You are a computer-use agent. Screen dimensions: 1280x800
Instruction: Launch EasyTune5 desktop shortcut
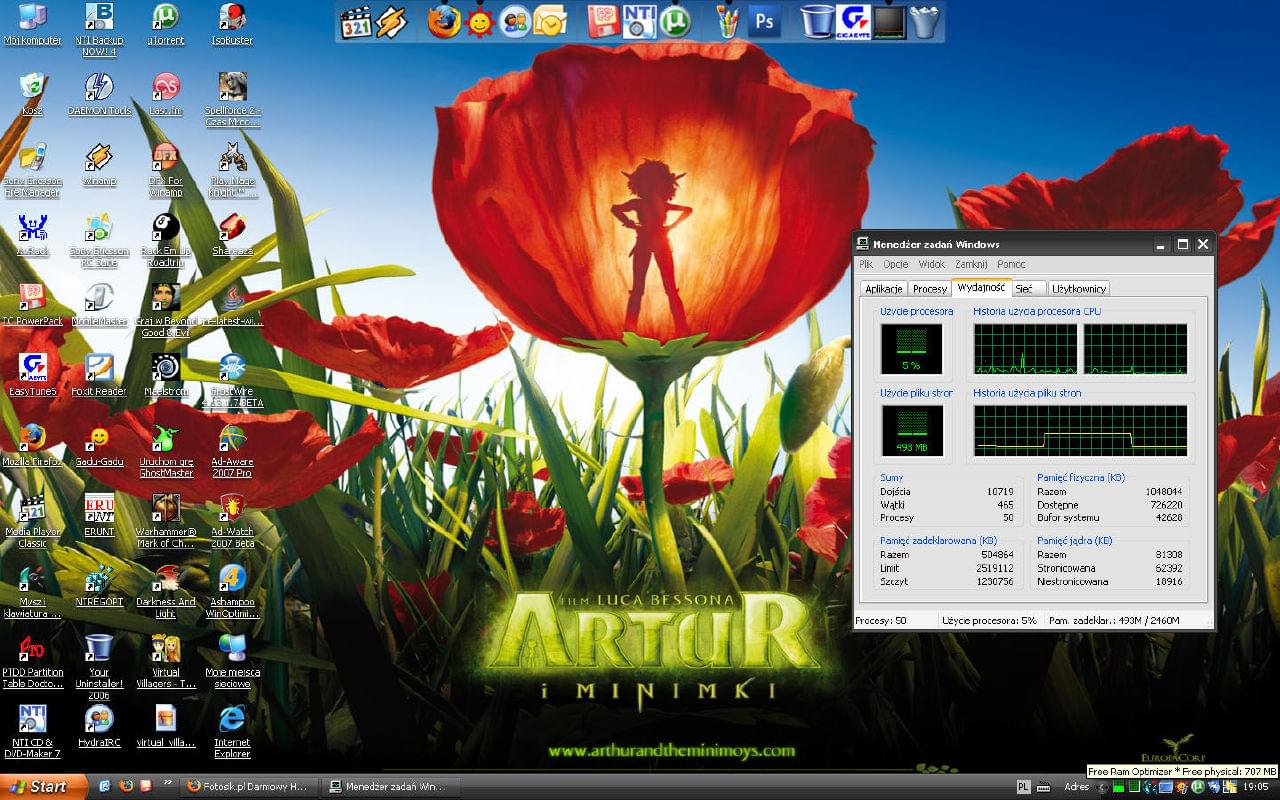[x=32, y=375]
